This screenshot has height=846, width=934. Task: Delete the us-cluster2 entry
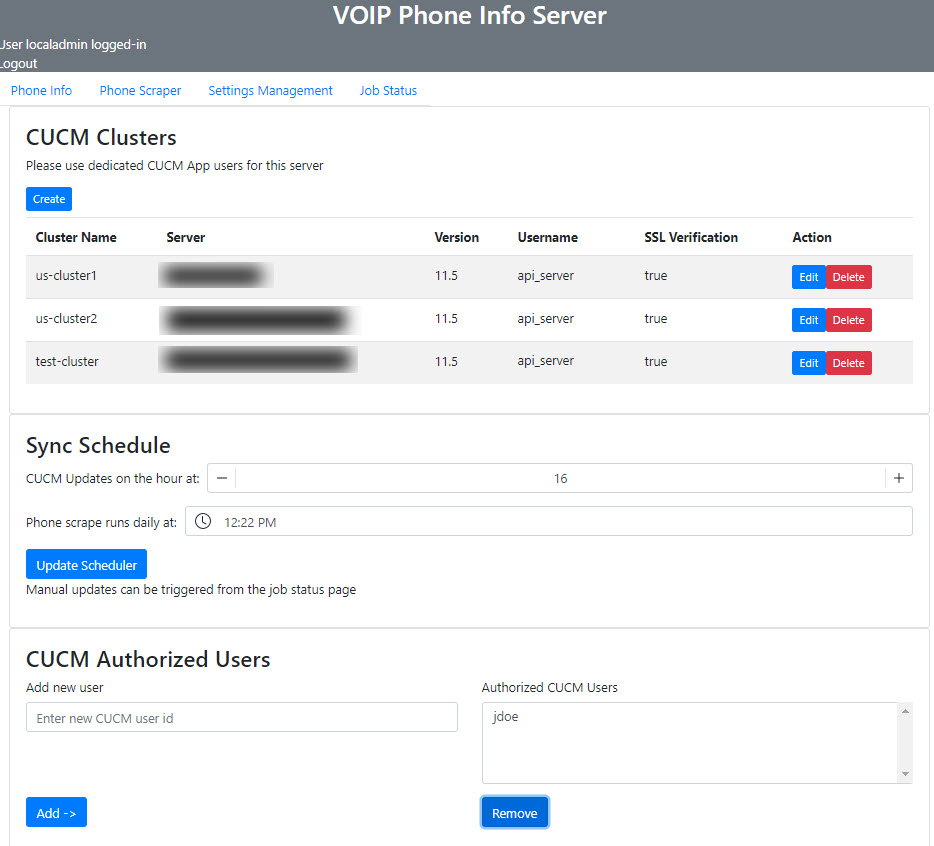point(848,320)
